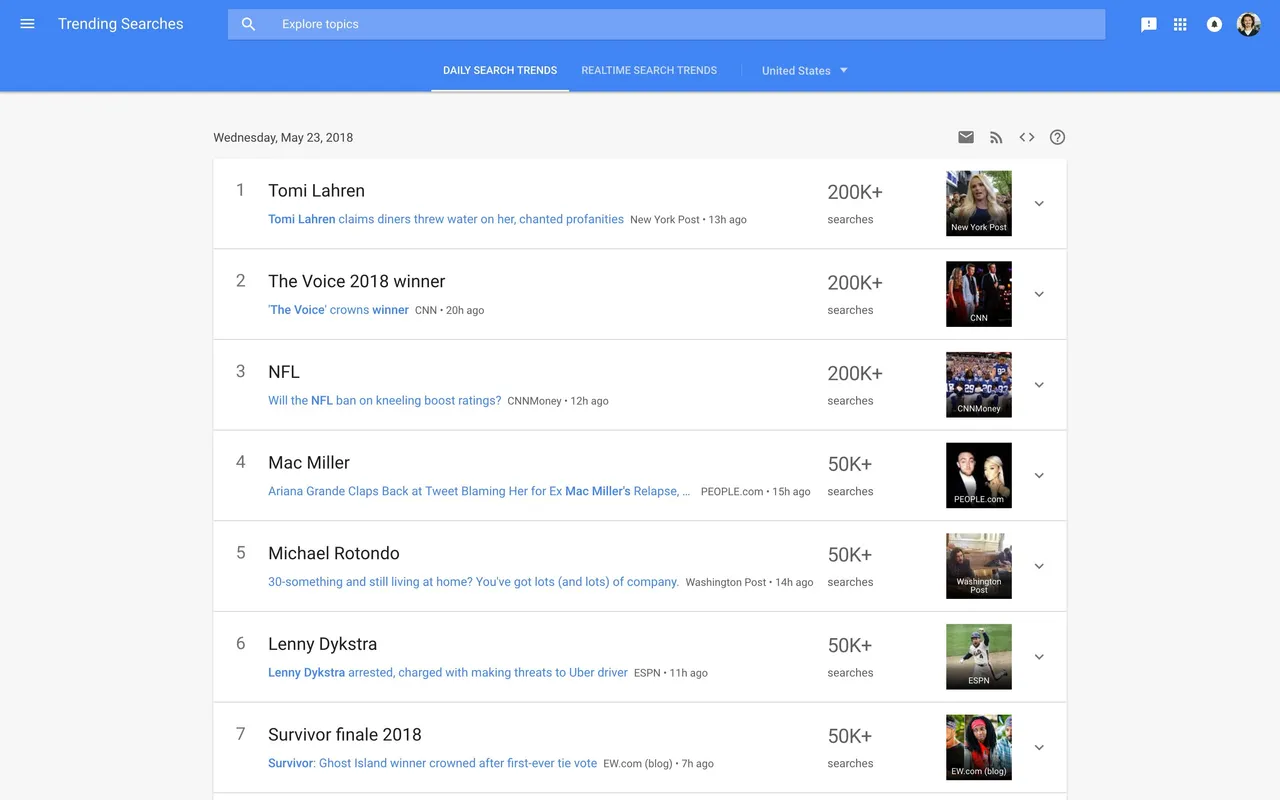Open the RSS feed icon
This screenshot has height=800, width=1280.
(996, 137)
